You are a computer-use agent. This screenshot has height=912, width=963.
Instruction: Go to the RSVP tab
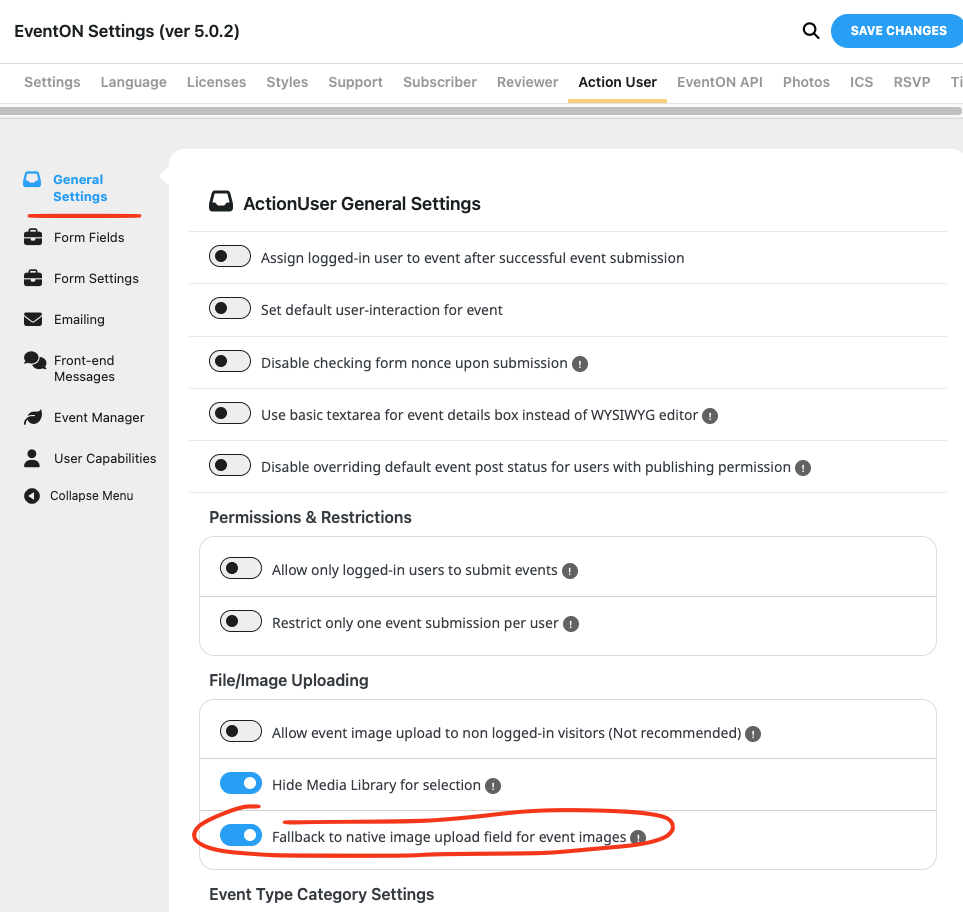coord(911,82)
